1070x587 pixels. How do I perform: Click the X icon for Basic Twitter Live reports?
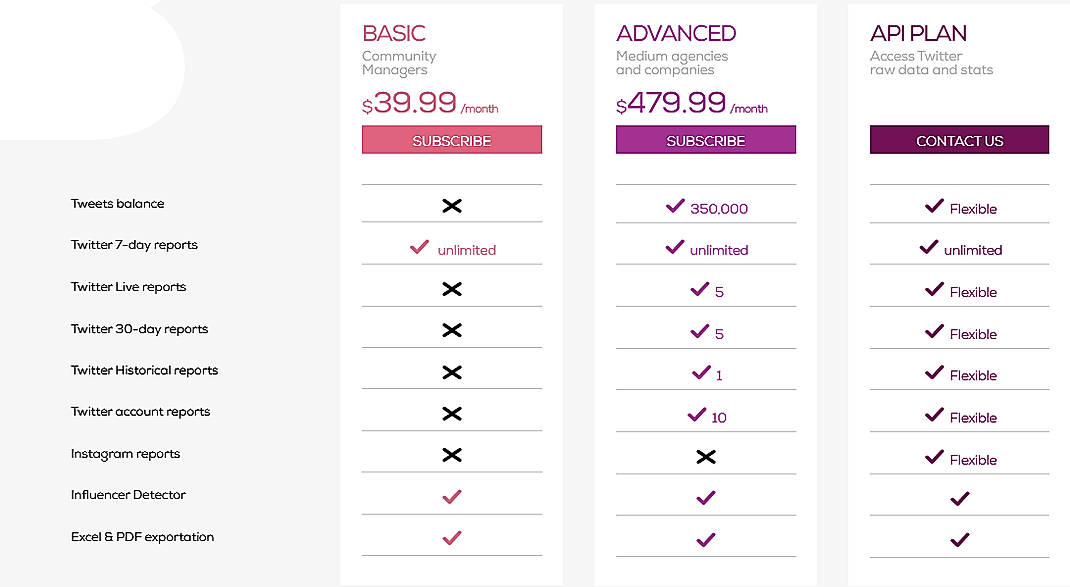tap(452, 289)
